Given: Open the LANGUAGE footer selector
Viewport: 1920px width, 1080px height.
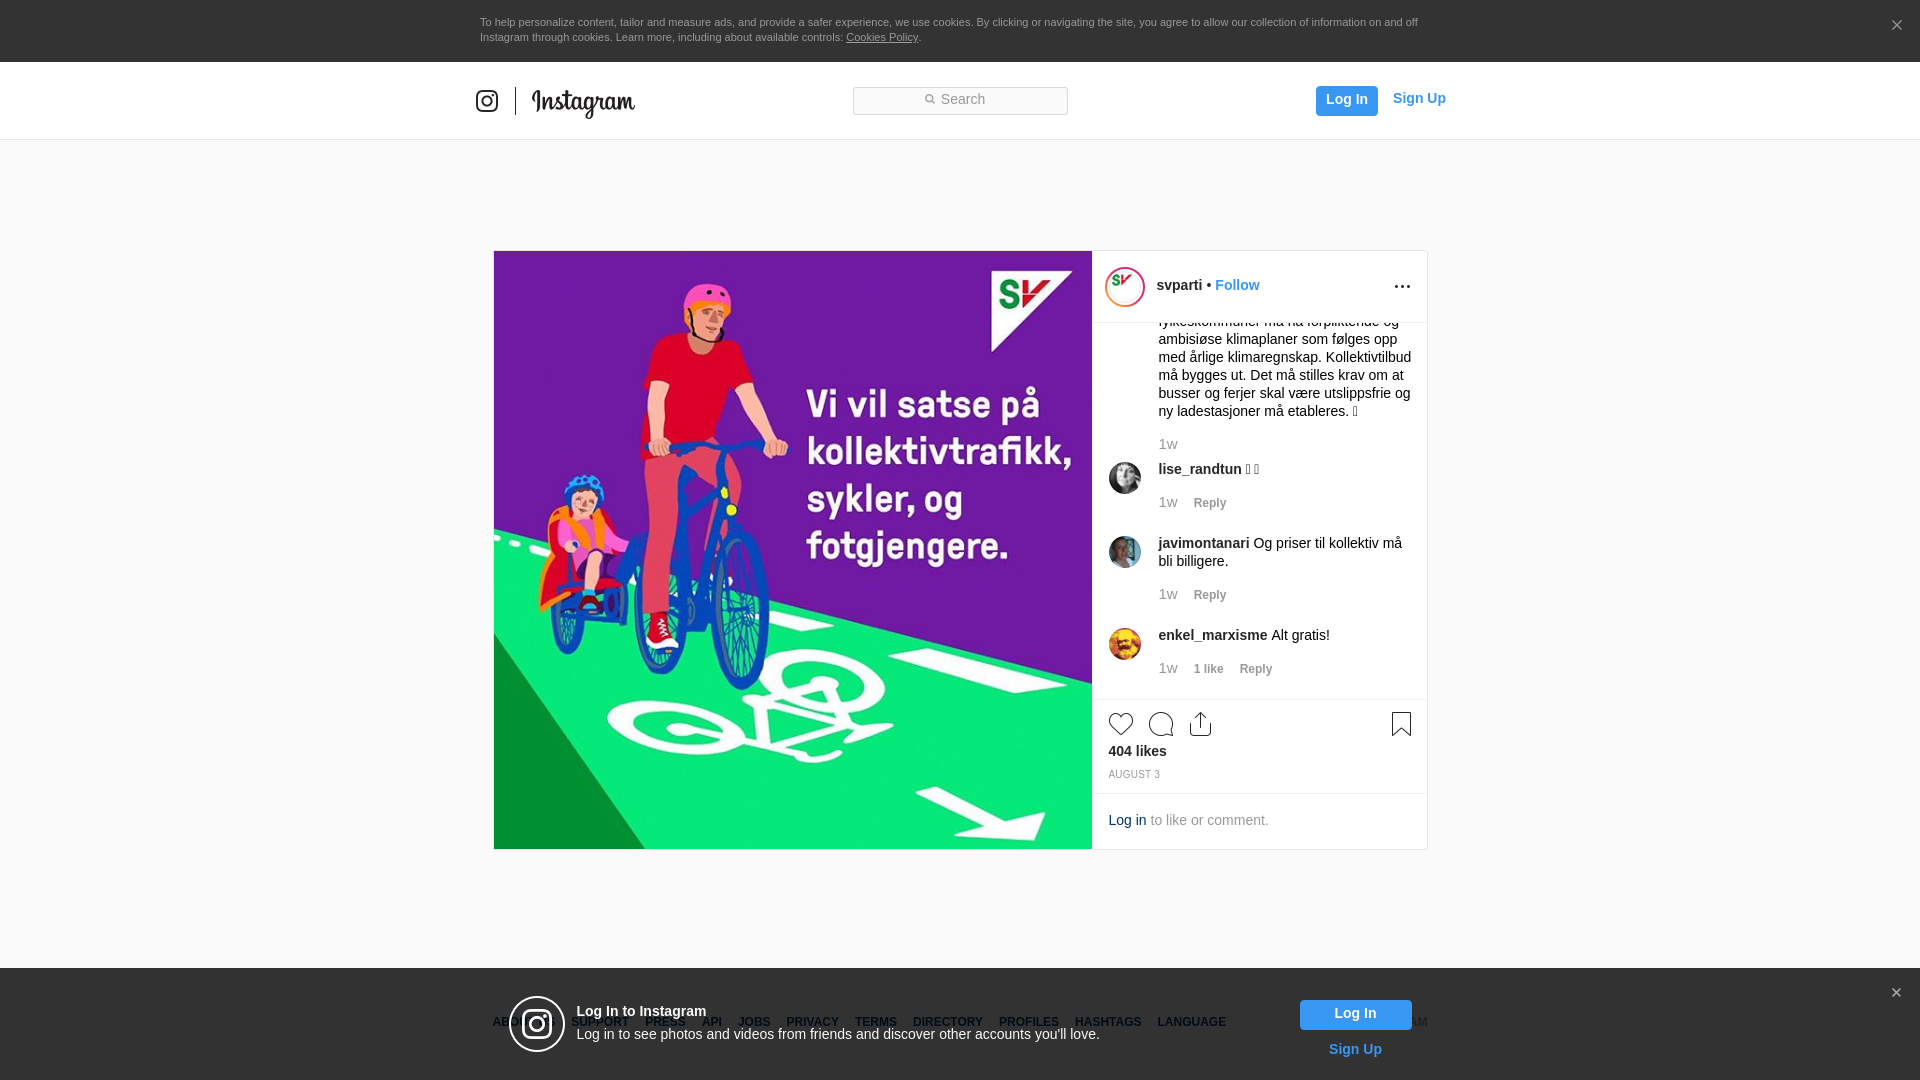Looking at the screenshot, I should (x=1192, y=1022).
